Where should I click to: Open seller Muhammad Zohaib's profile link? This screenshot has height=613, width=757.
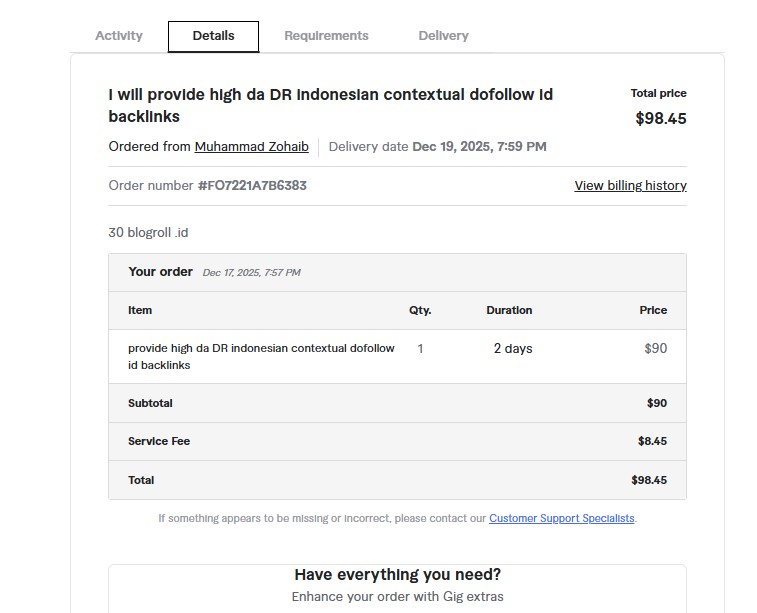coord(251,147)
